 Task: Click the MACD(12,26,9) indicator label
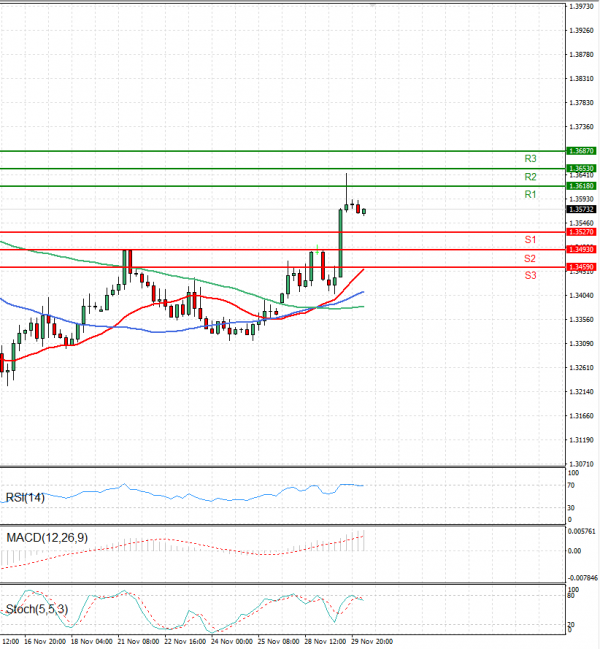tap(47, 538)
